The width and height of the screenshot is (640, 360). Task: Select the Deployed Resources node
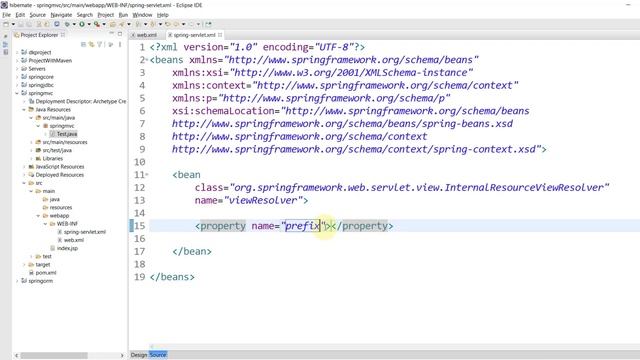point(60,175)
